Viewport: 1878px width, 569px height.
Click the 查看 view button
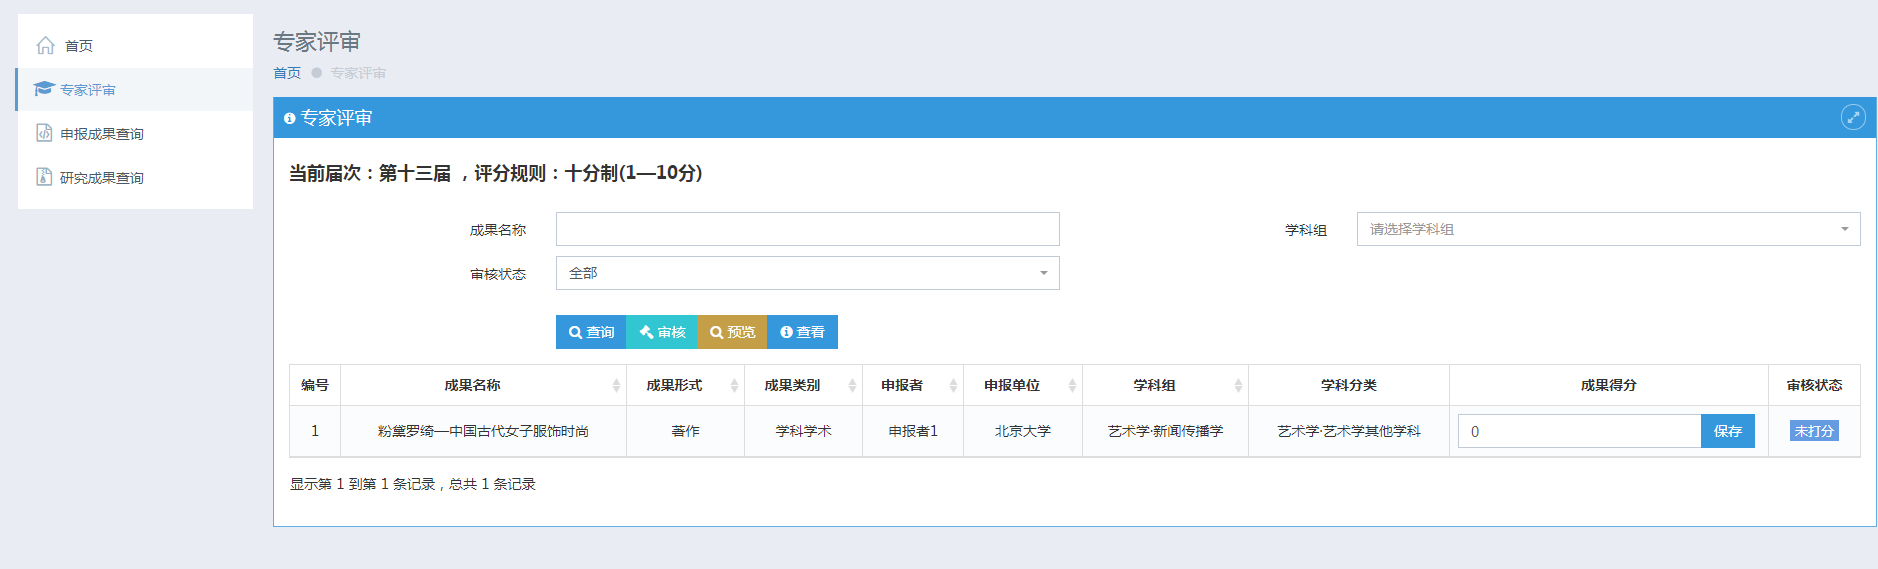802,332
